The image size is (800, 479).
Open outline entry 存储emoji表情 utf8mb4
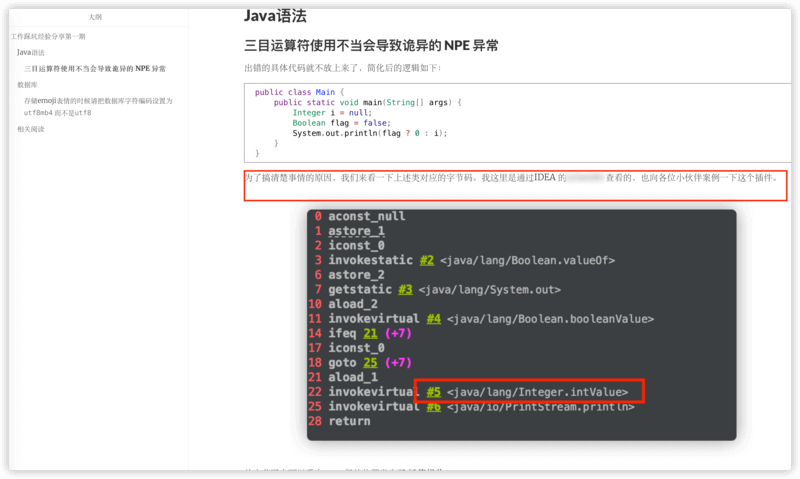[x=98, y=102]
